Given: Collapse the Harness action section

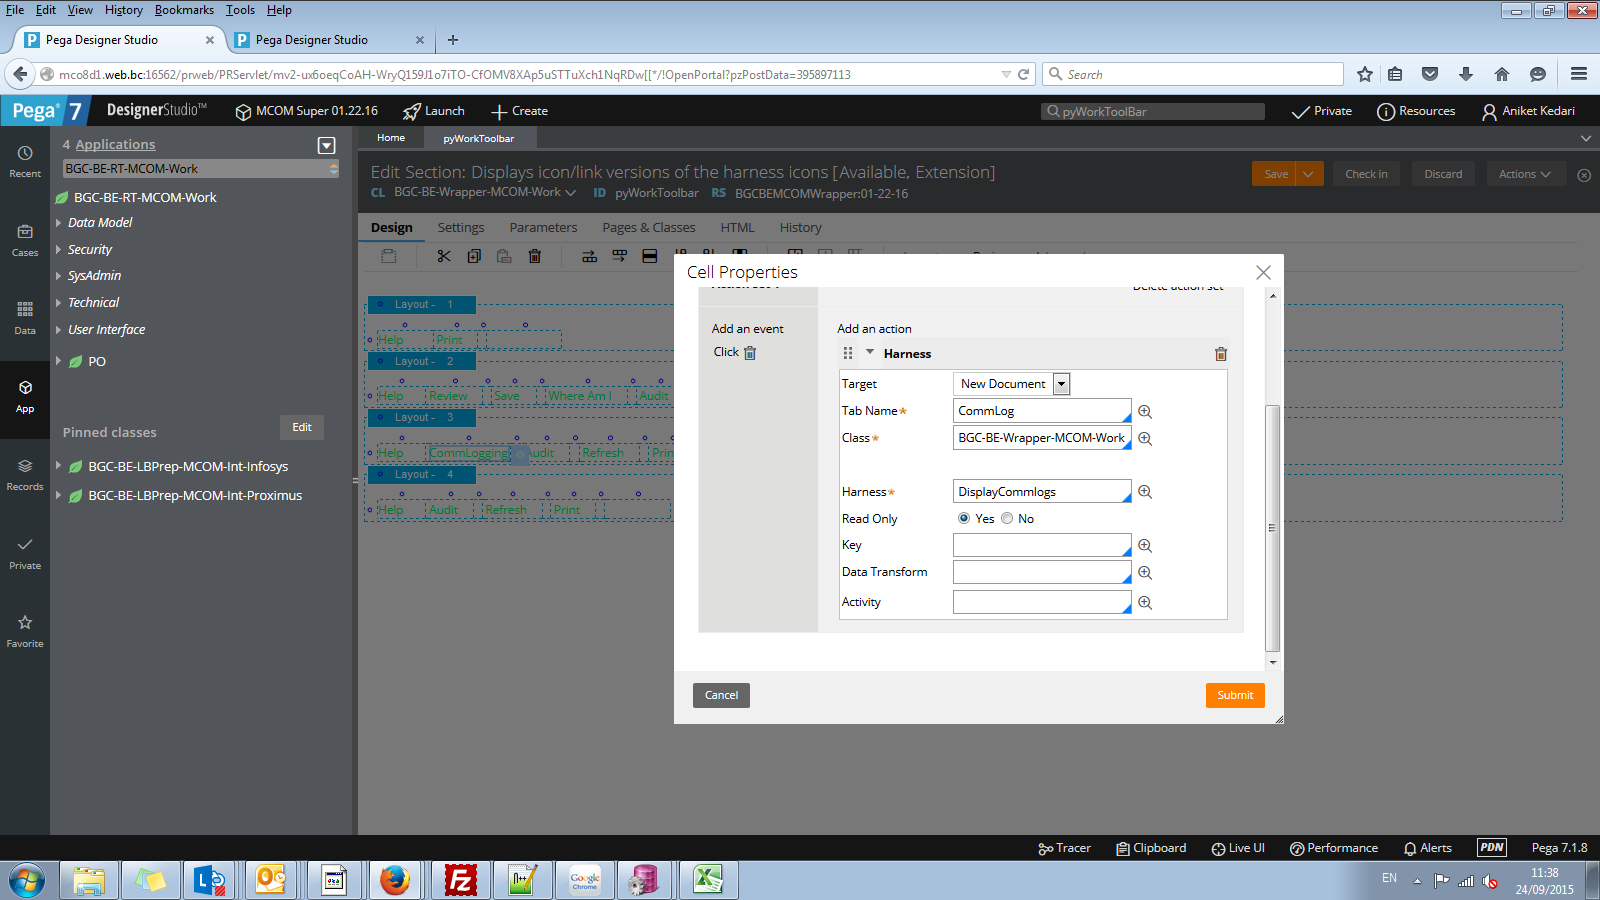Looking at the screenshot, I should coord(870,352).
